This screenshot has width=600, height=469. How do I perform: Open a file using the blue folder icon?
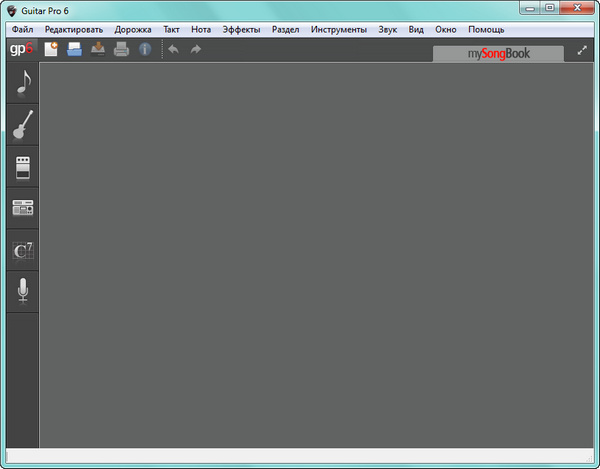pos(74,49)
